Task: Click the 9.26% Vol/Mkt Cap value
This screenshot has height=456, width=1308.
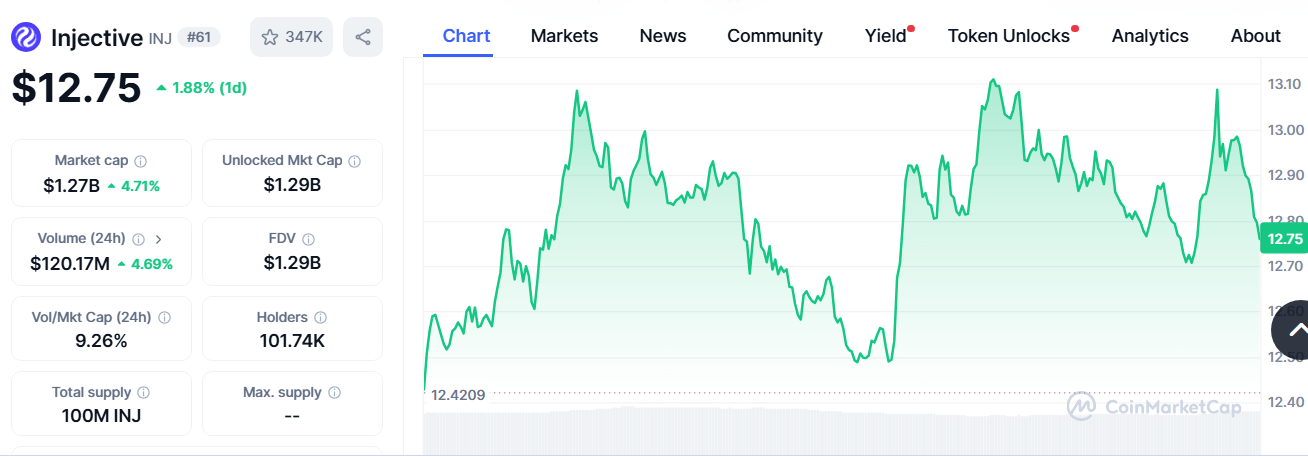Action: coord(101,341)
